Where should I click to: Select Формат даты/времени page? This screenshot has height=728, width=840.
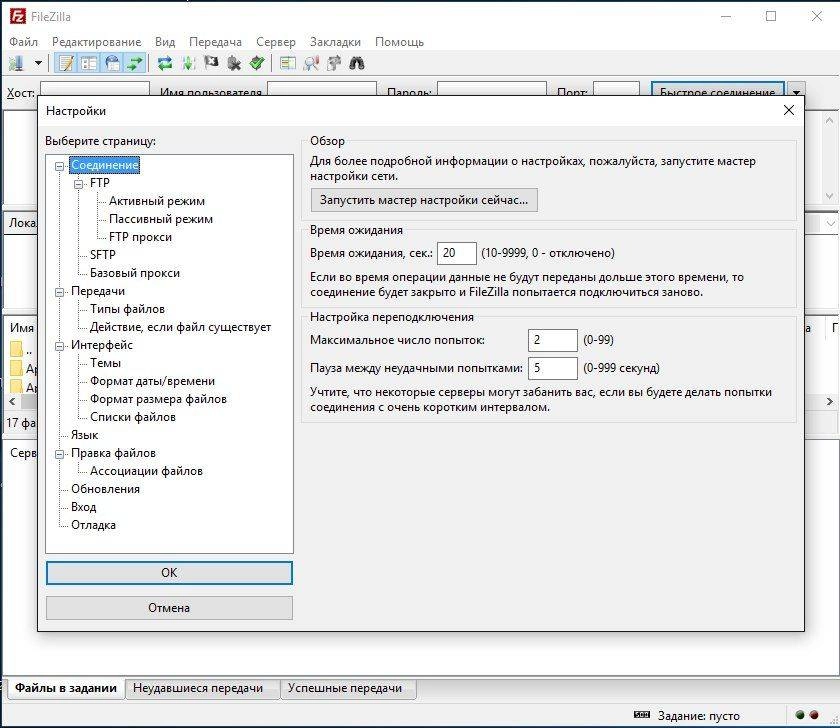click(x=153, y=381)
